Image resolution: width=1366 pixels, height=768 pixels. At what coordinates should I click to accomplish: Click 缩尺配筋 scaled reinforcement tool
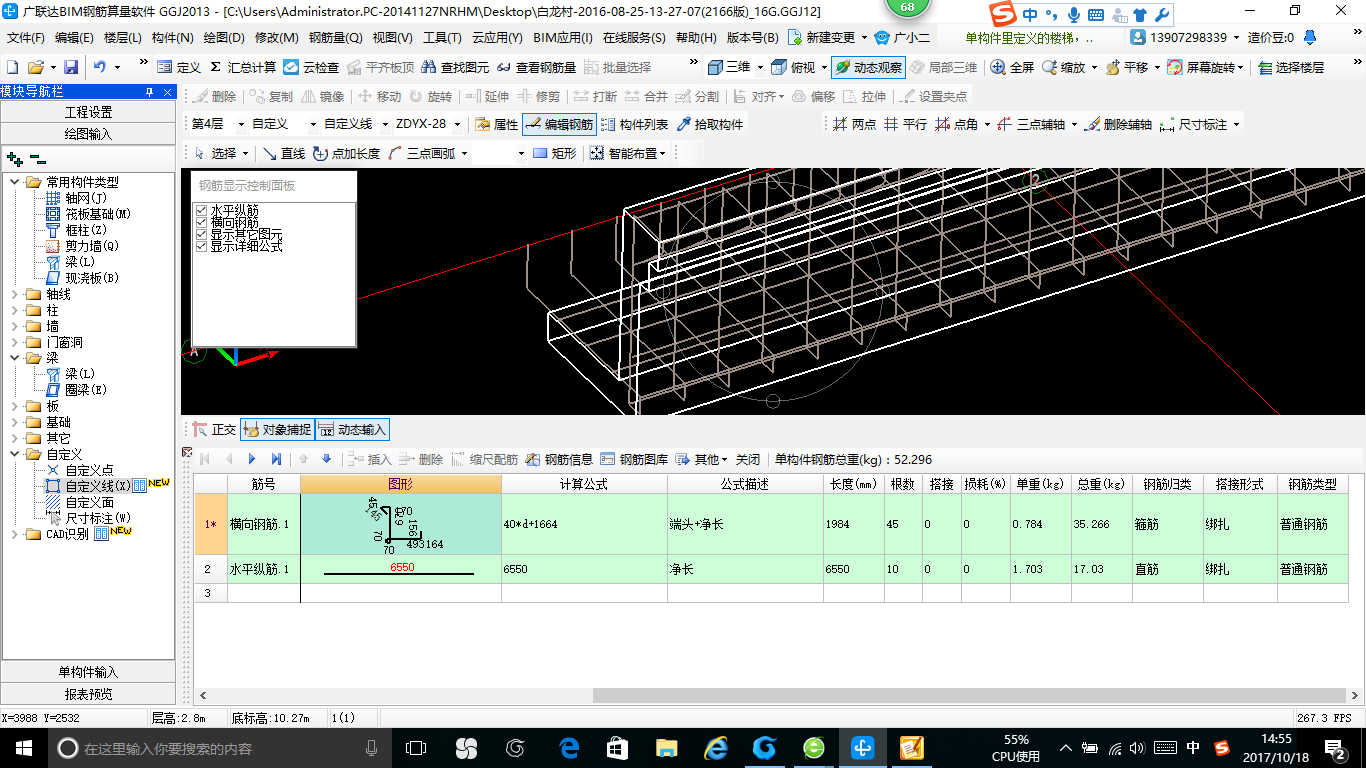pos(484,459)
